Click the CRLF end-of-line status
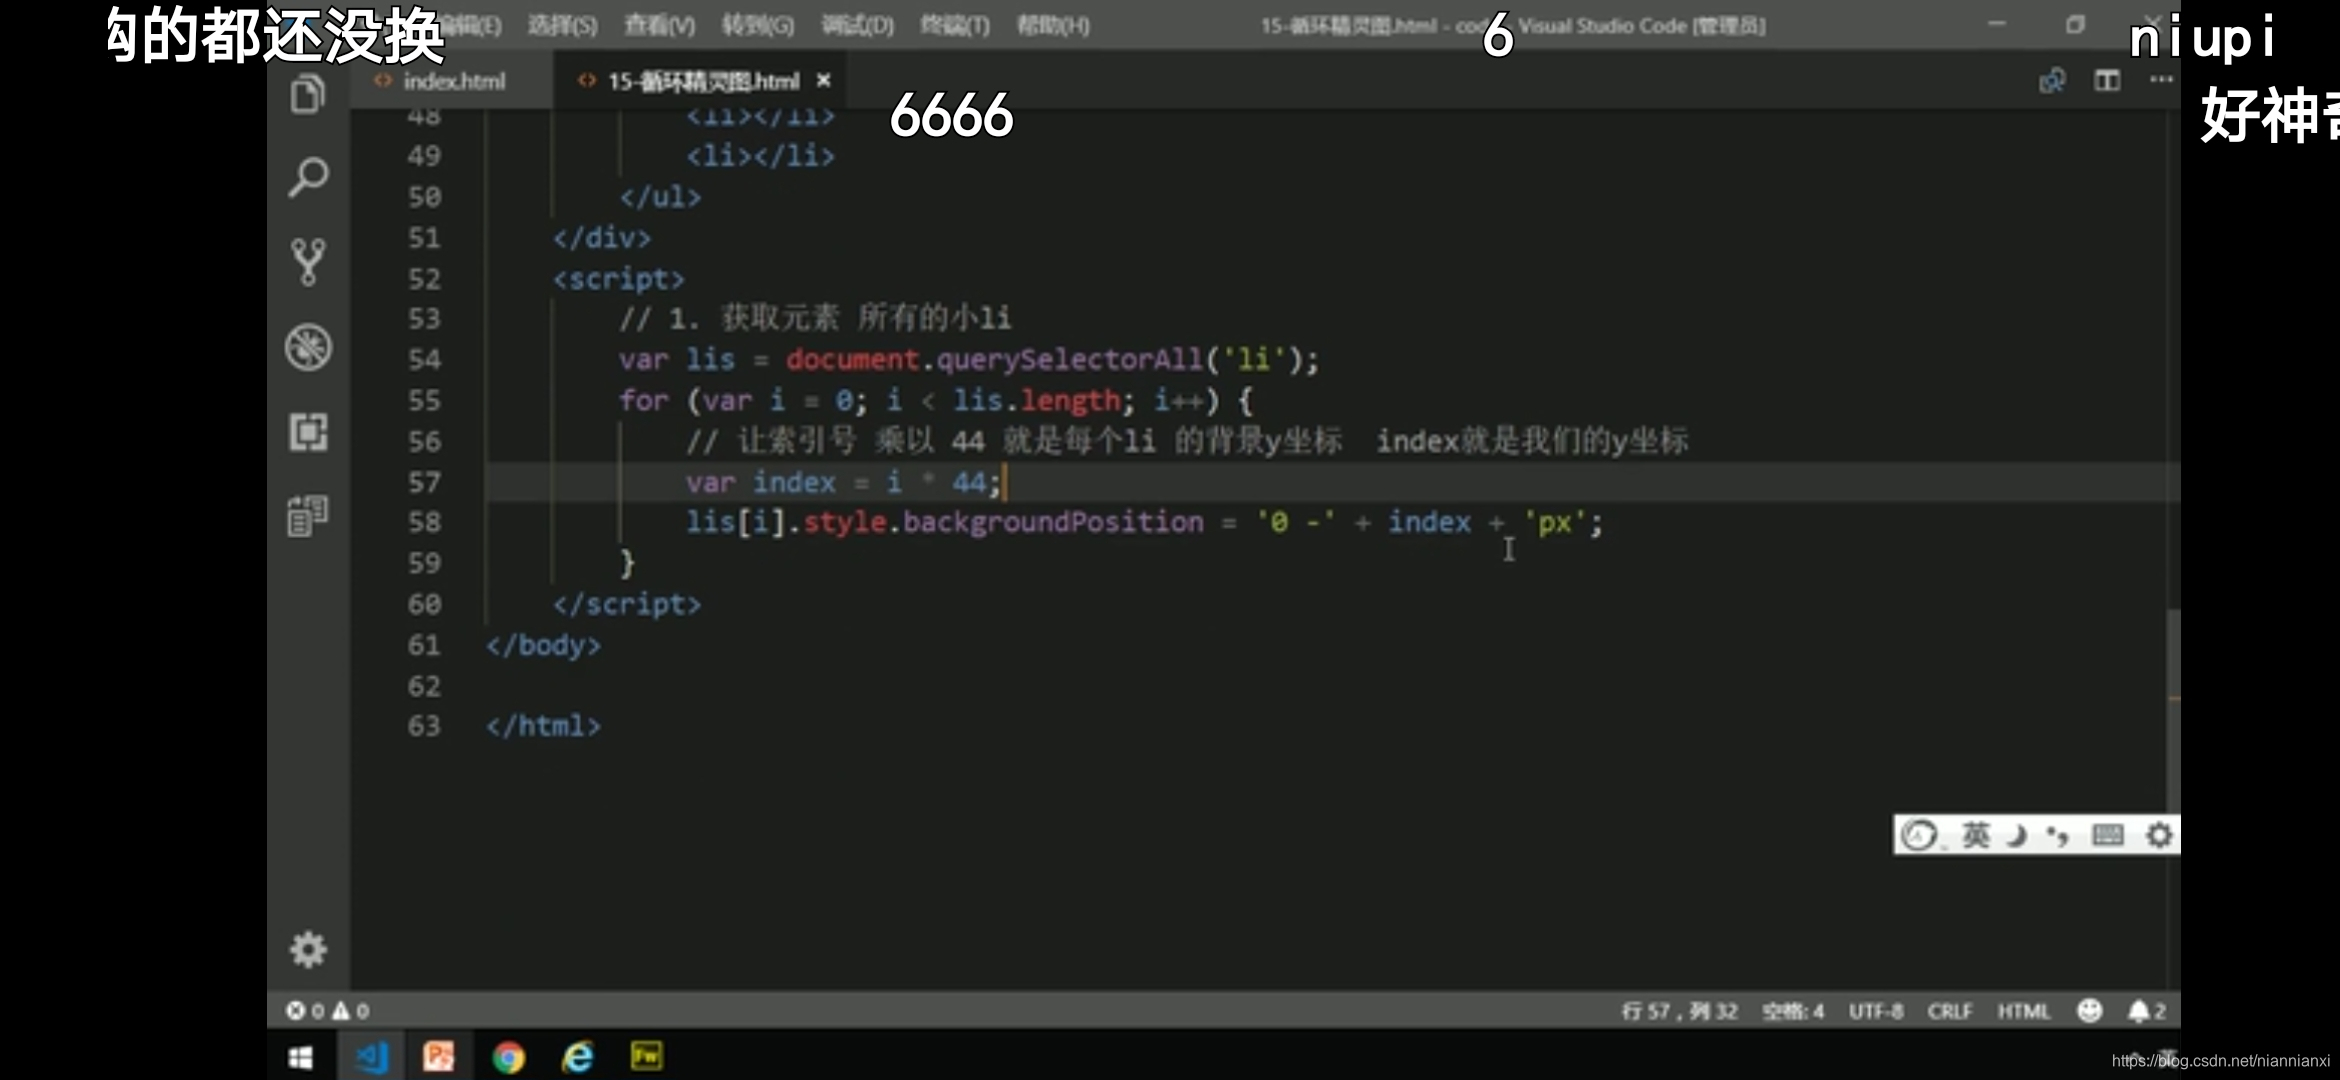Screen dimensions: 2340x1080 [1949, 1011]
